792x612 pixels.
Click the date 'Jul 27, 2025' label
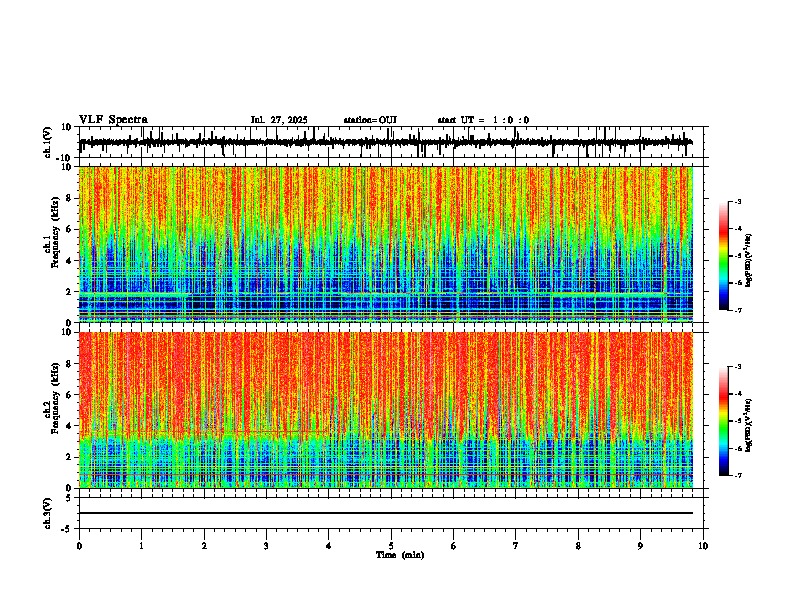(x=279, y=120)
